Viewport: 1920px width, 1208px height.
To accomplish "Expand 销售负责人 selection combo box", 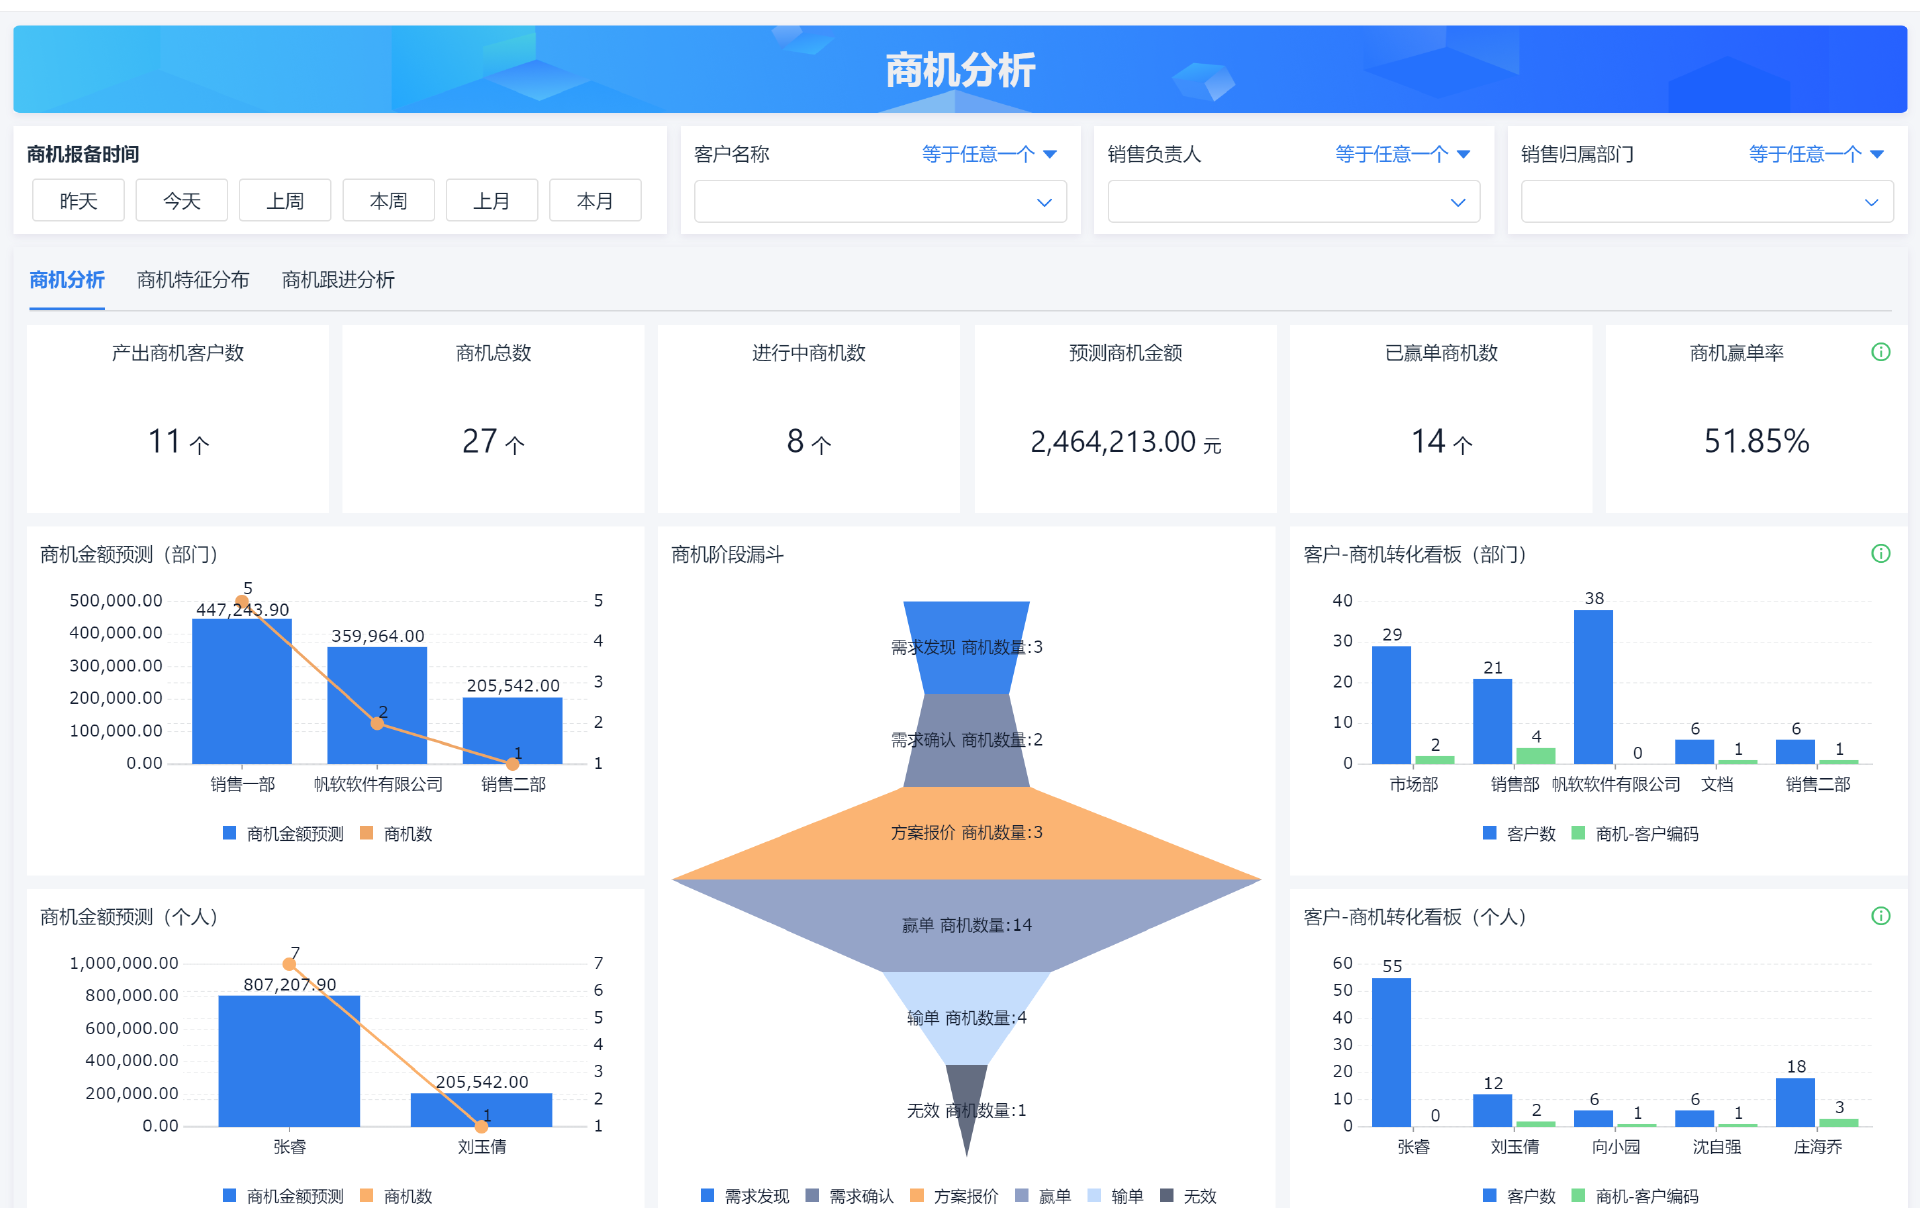I will click(1292, 202).
